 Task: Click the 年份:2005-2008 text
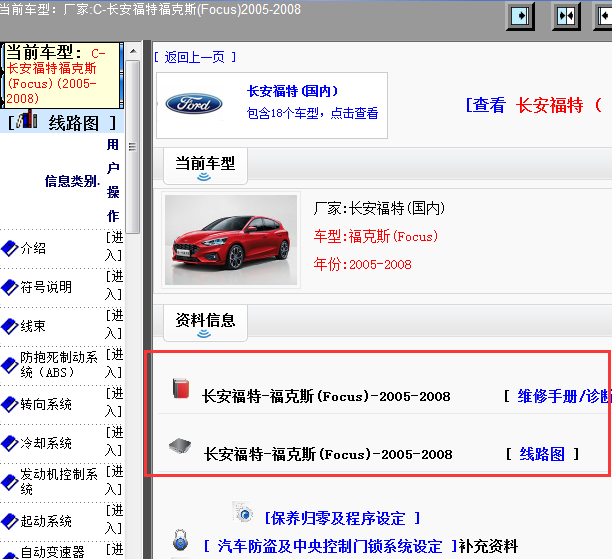363,264
